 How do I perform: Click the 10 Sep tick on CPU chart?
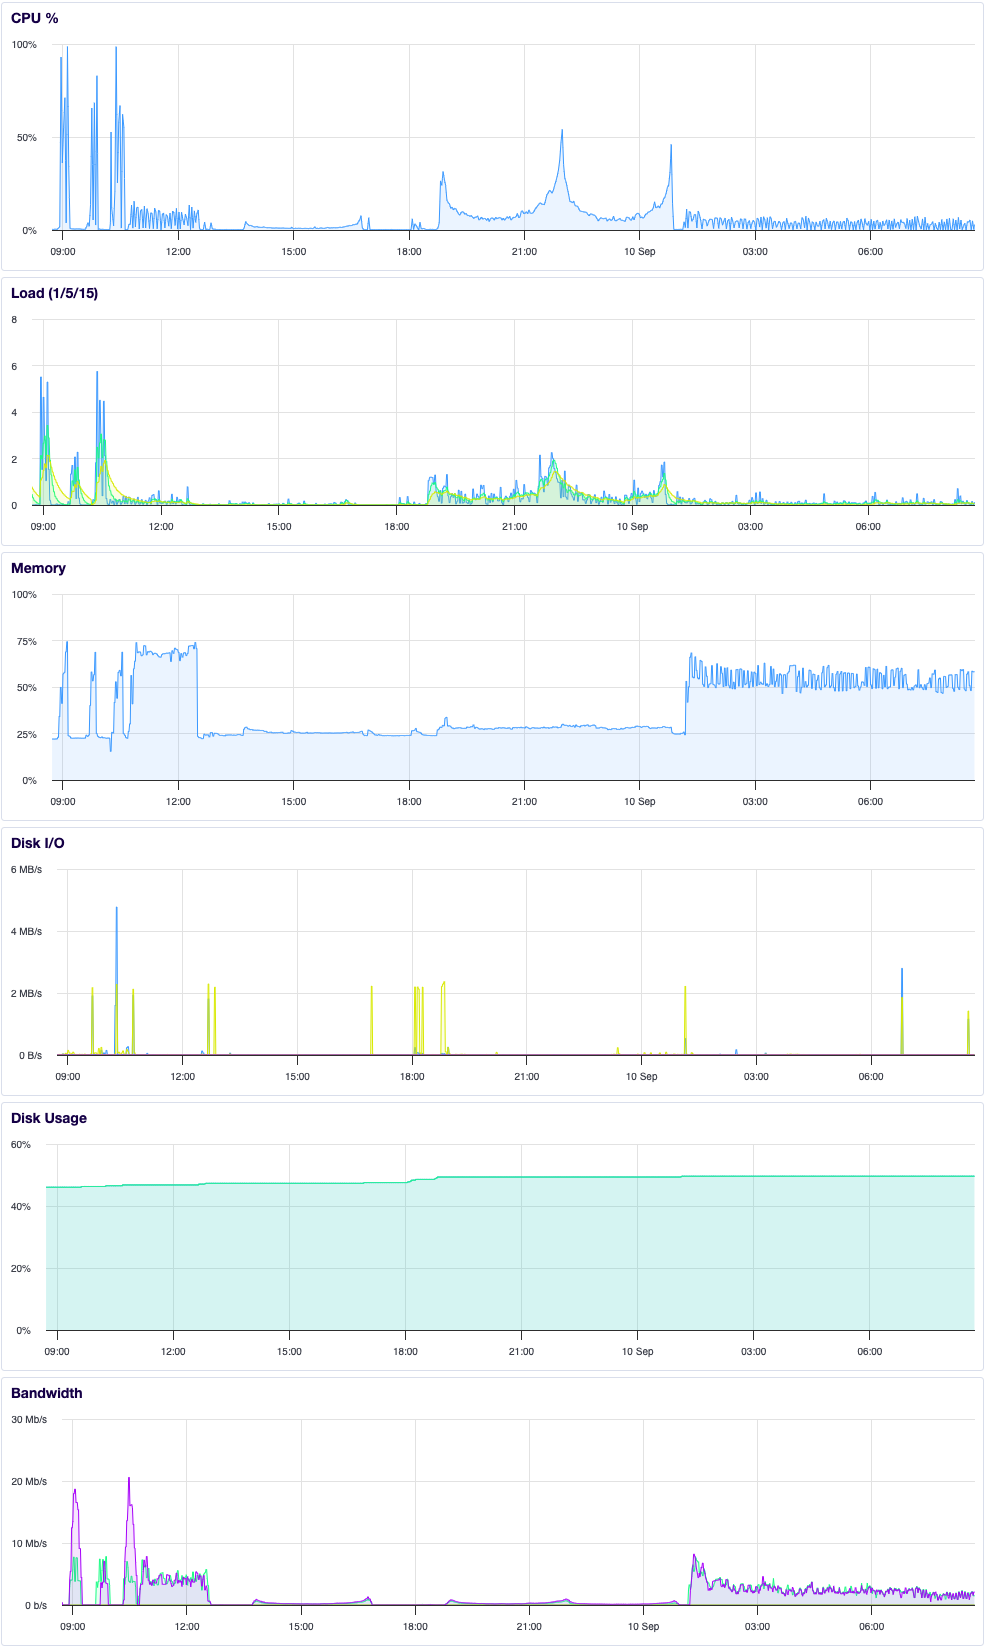tap(640, 252)
